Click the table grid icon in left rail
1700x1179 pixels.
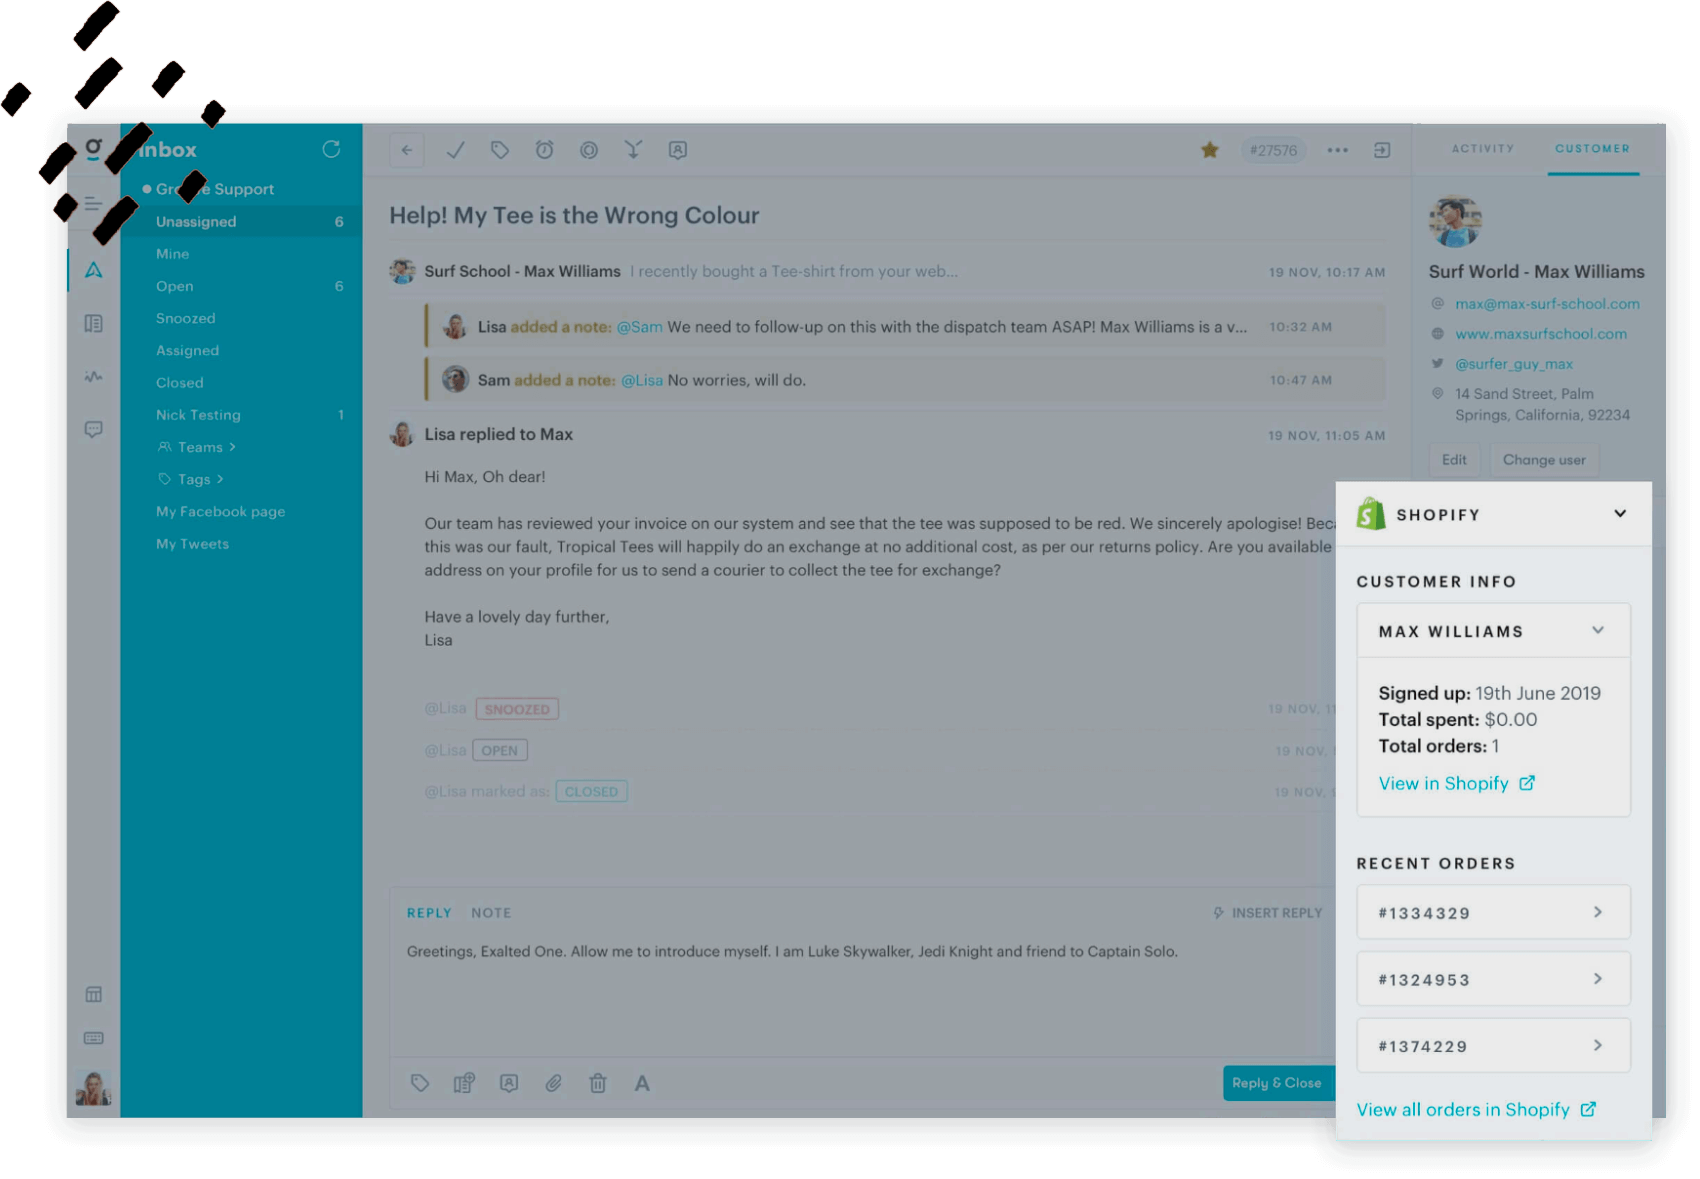(94, 994)
